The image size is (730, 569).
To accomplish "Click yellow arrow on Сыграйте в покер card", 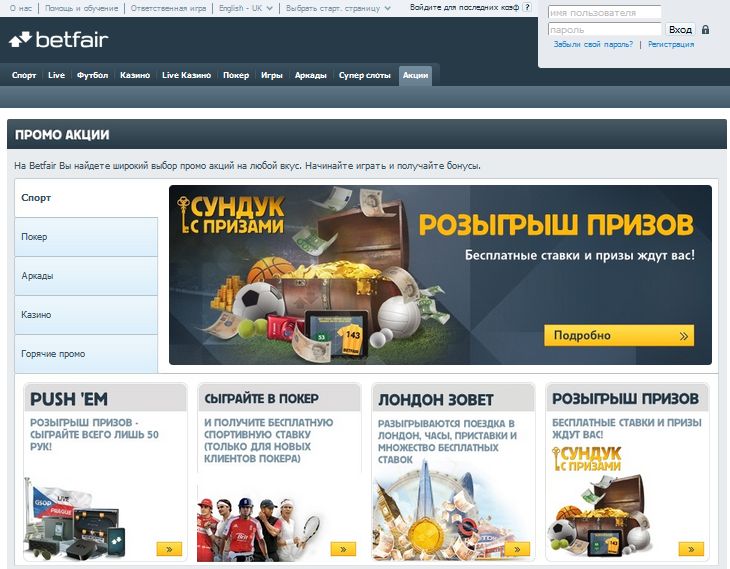I will (343, 549).
